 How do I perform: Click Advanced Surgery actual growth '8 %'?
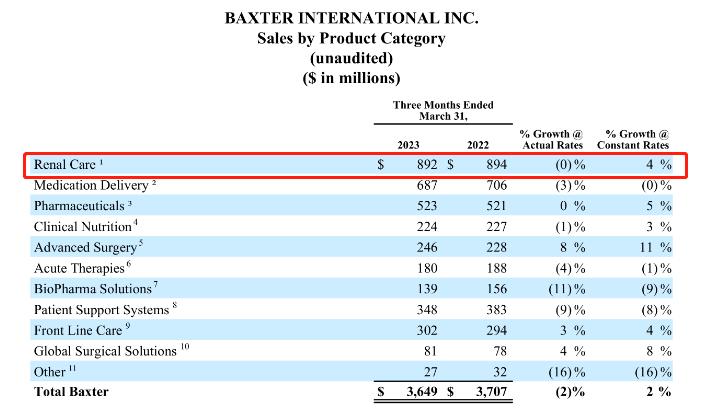(x=573, y=247)
